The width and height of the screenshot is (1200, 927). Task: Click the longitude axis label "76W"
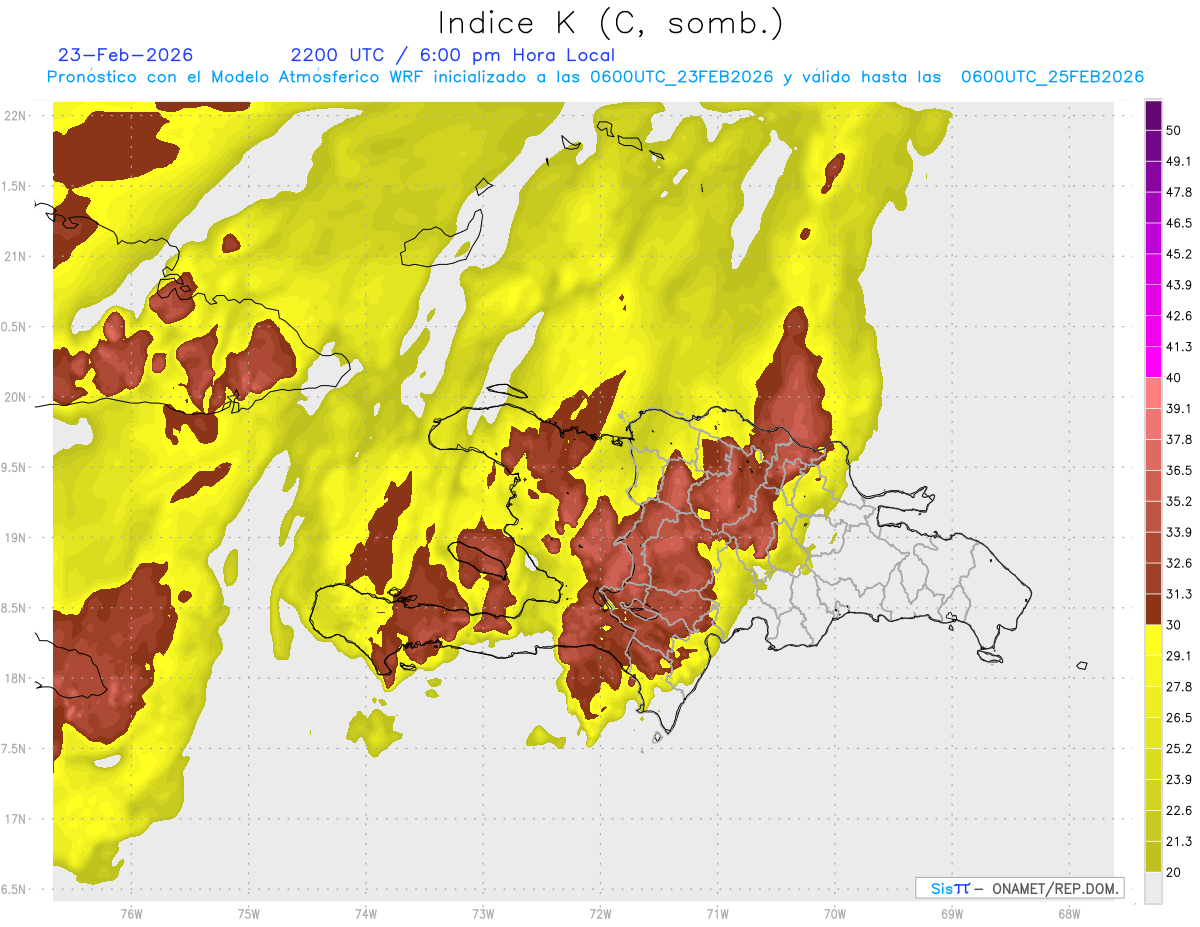[x=131, y=913]
